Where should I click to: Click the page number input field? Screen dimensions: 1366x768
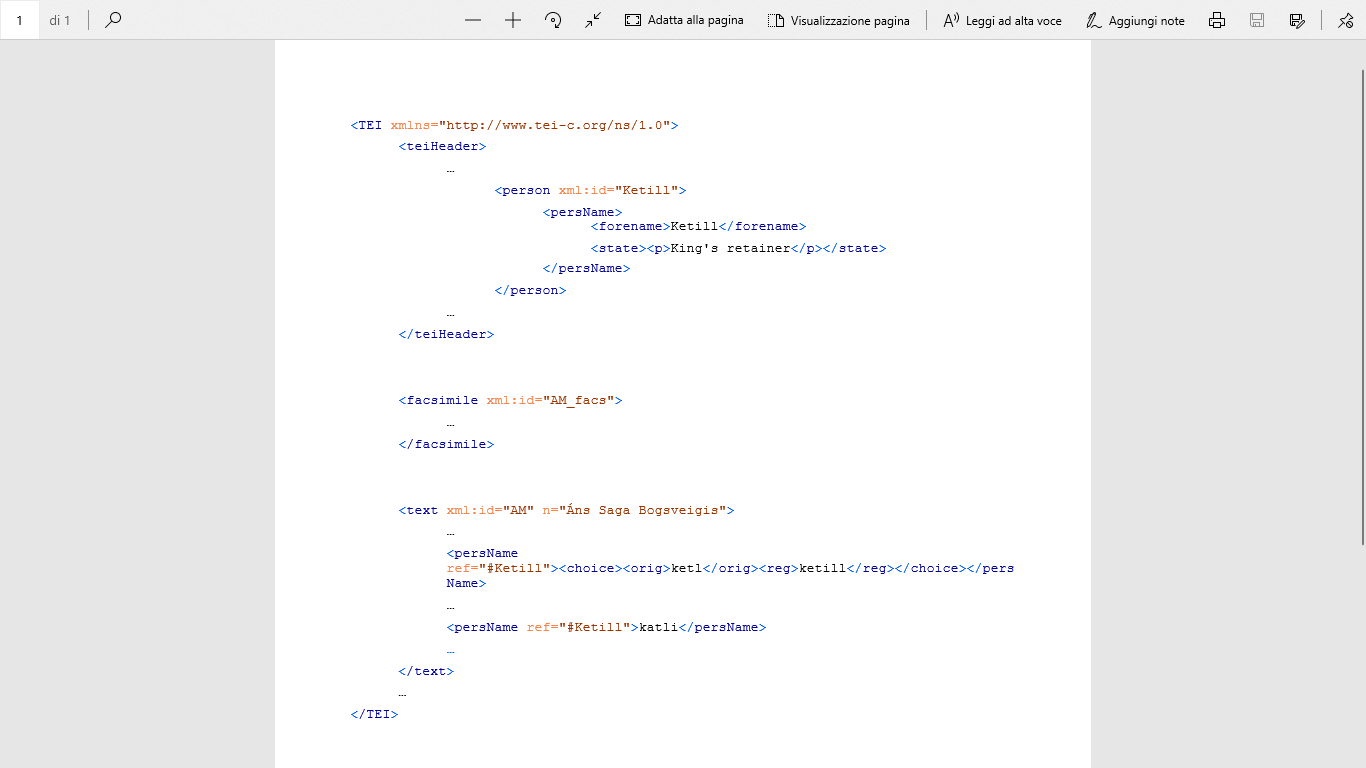click(20, 20)
